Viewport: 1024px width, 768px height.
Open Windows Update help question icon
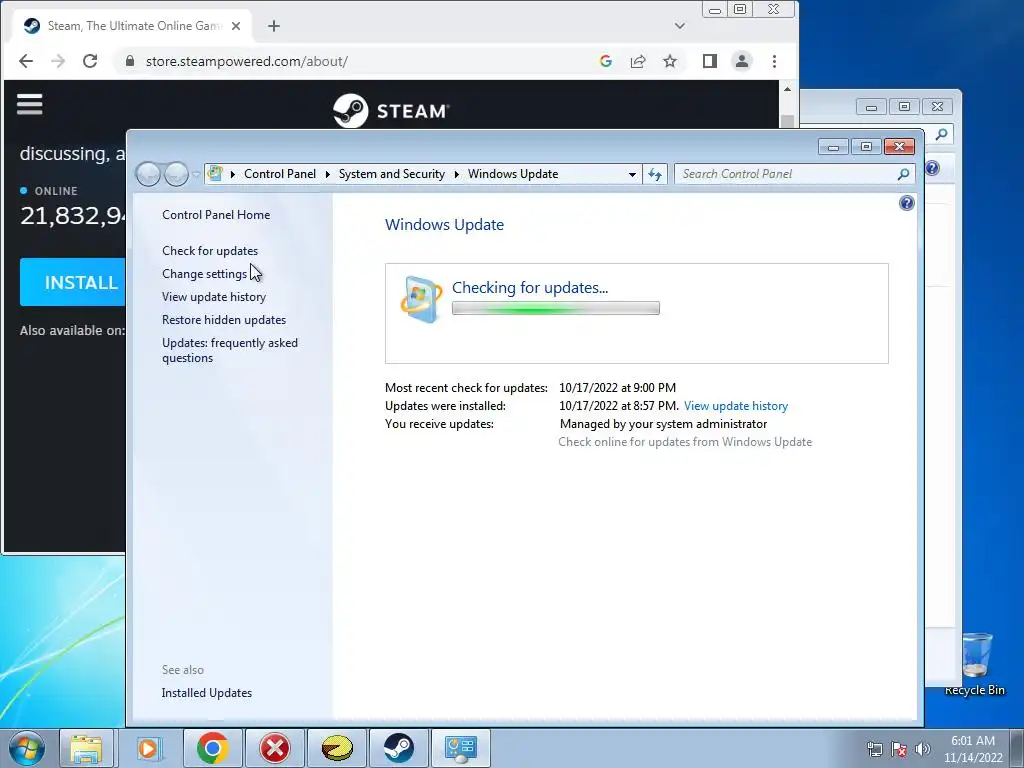(x=906, y=203)
